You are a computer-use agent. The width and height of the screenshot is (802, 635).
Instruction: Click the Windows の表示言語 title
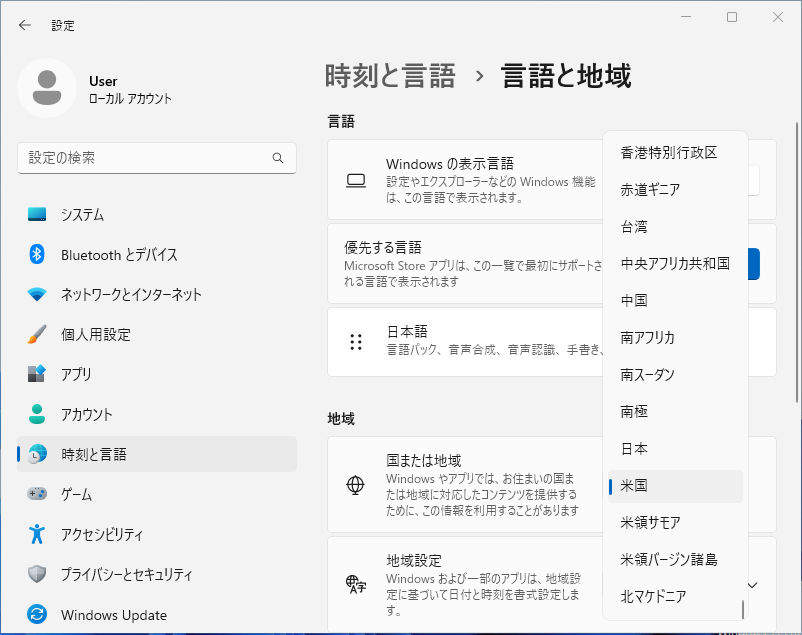point(450,164)
